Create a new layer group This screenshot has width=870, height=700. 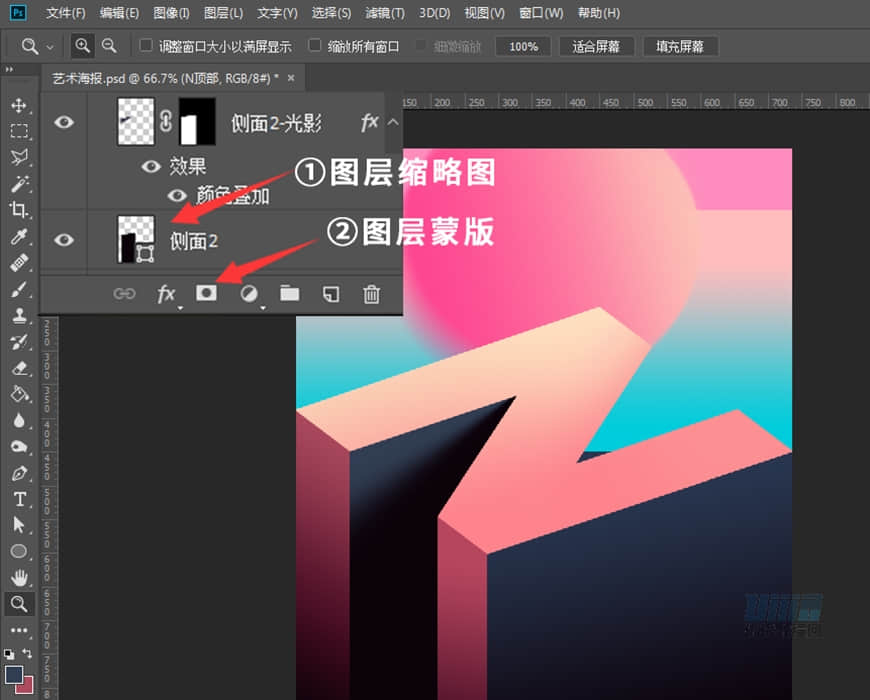coord(290,293)
